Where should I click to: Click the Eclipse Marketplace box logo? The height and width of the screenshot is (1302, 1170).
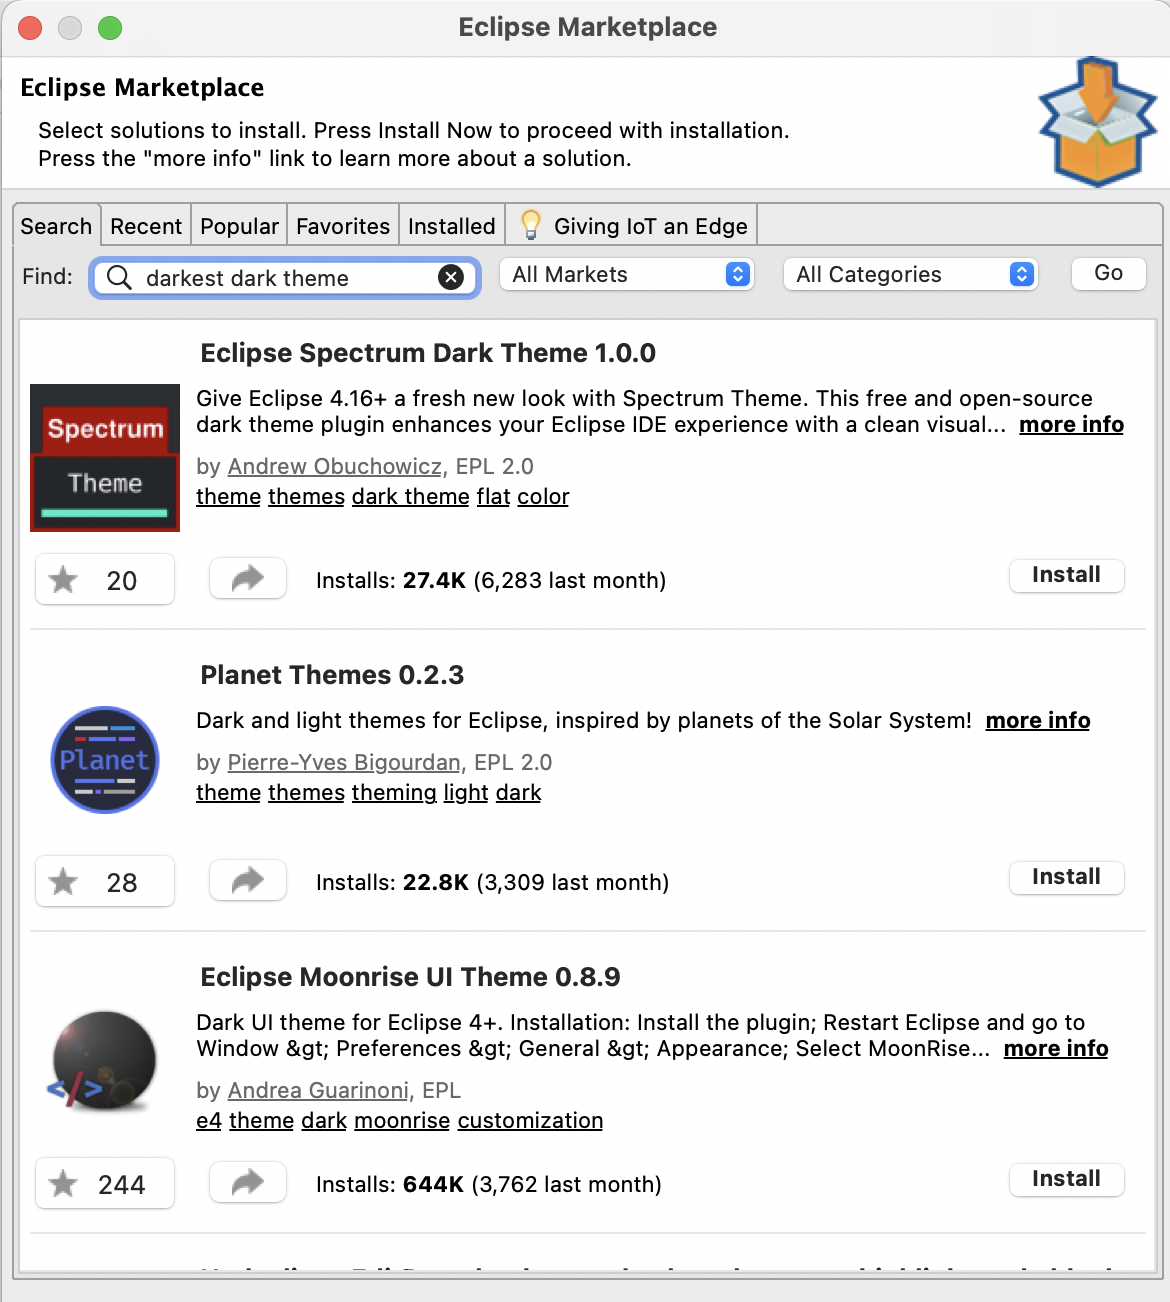[x=1098, y=122]
